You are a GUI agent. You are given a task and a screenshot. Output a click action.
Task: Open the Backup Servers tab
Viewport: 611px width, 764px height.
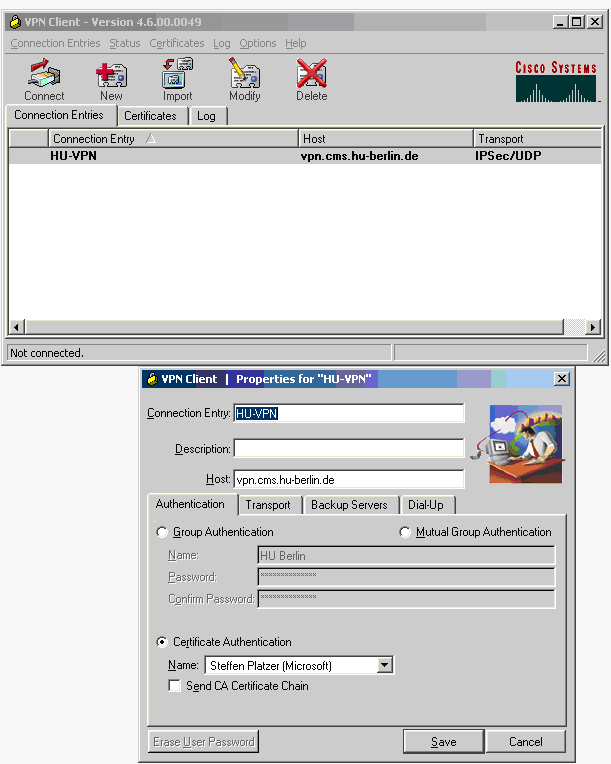tap(349, 505)
